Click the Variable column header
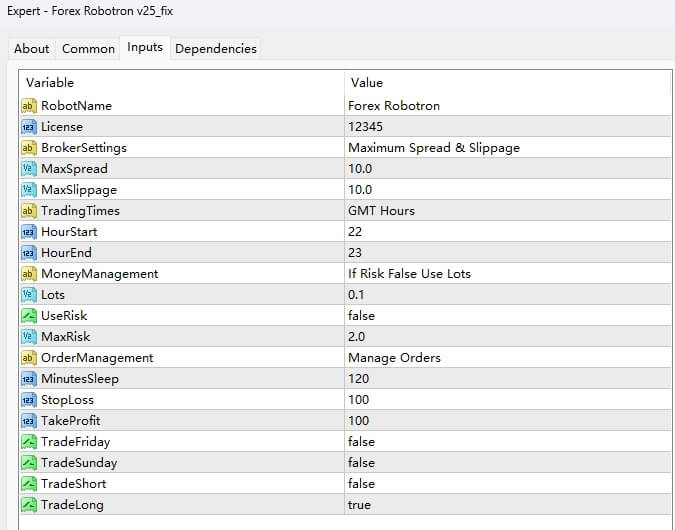Screen dimensions: 675x530 point(180,82)
